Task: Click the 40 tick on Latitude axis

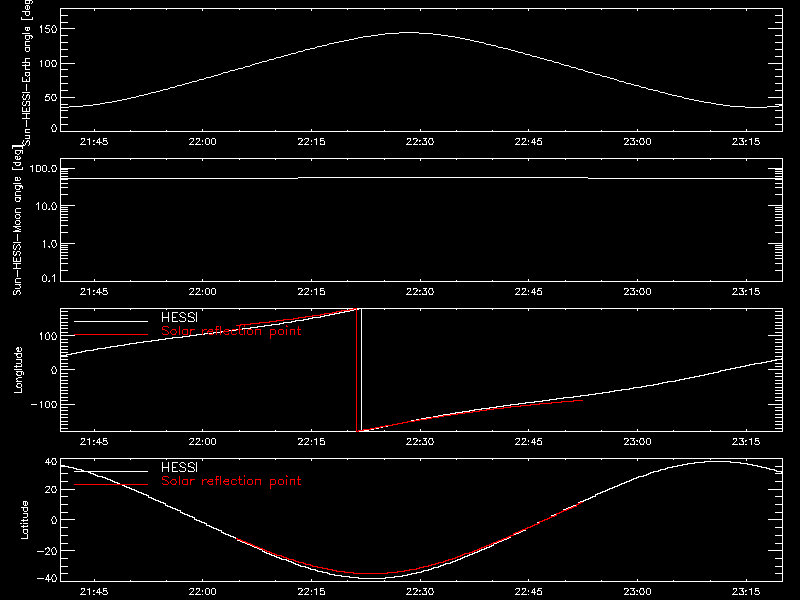Action: [x=51, y=462]
